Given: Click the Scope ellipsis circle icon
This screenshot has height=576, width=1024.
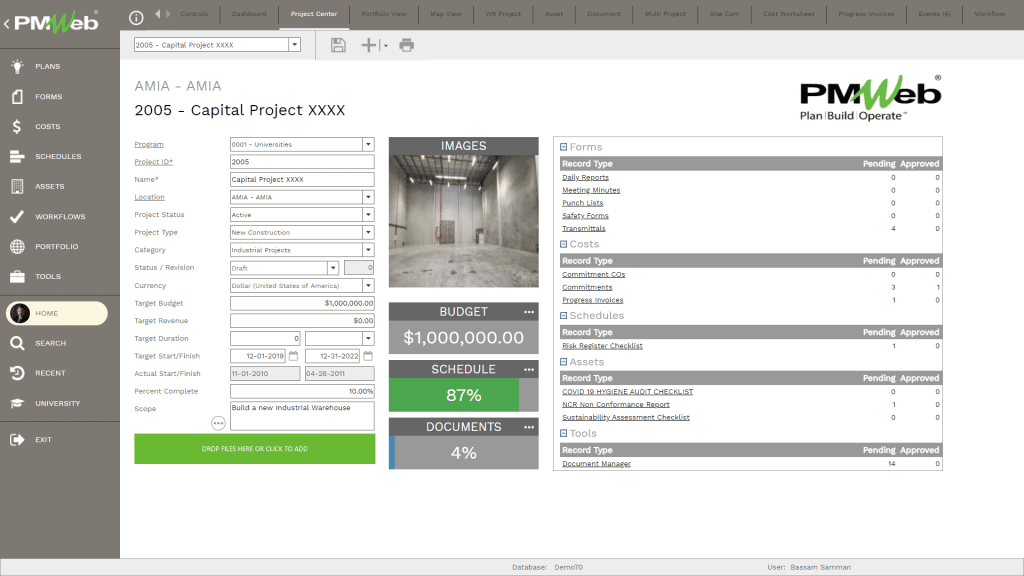Looking at the screenshot, I should click(x=218, y=423).
